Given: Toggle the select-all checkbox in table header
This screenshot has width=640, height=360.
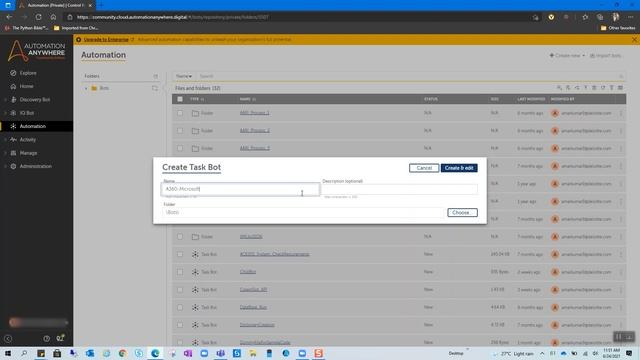Looking at the screenshot, I should click(180, 99).
